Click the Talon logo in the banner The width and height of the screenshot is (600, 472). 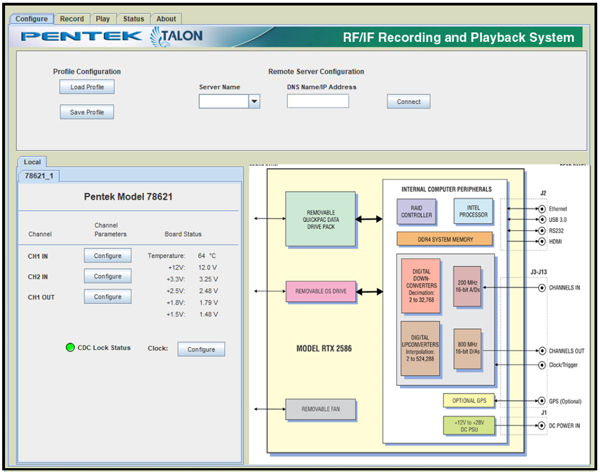coord(177,36)
